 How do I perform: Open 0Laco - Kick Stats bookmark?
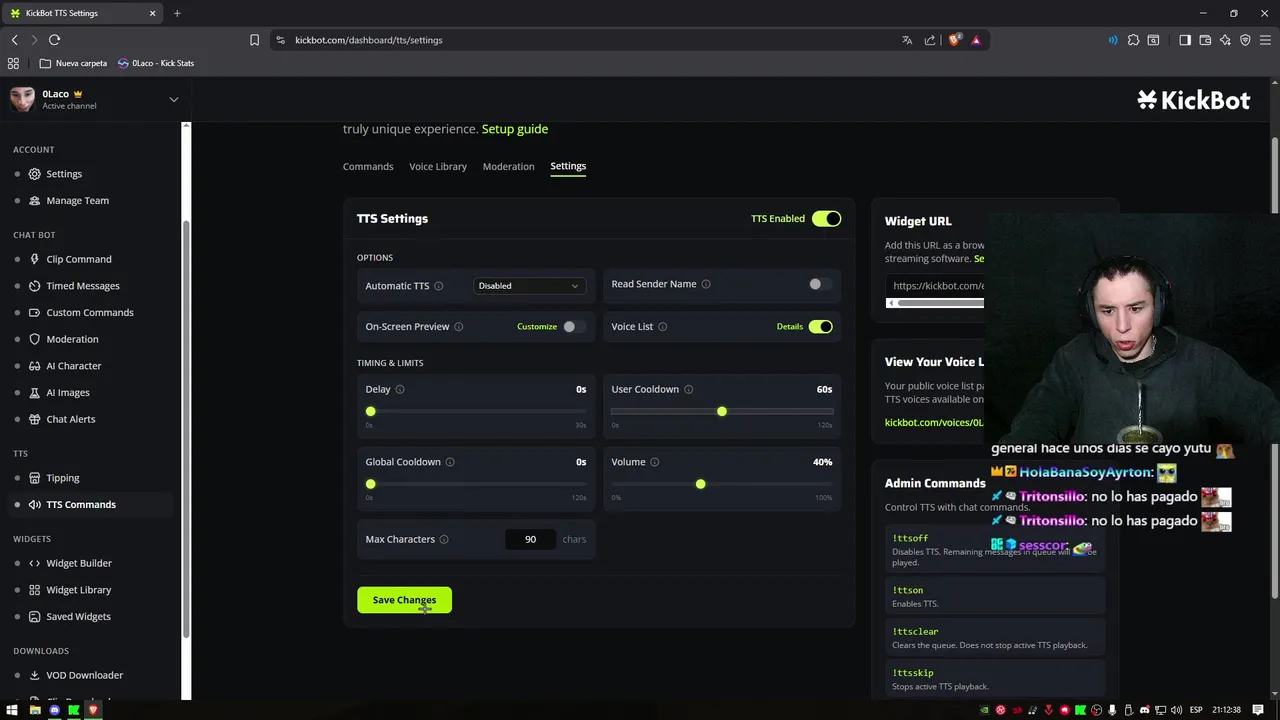pos(156,63)
